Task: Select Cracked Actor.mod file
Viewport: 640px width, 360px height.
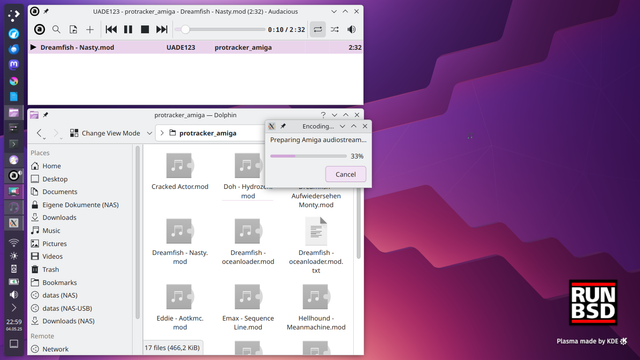Action: 180,171
